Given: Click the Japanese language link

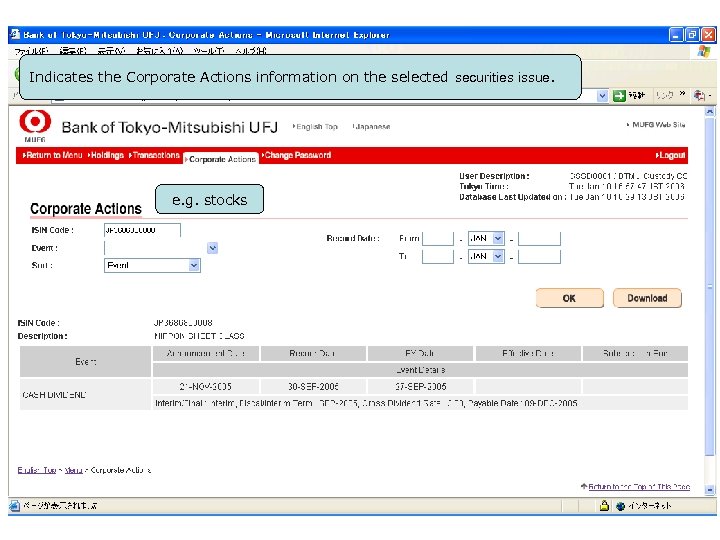Looking at the screenshot, I should [371, 126].
